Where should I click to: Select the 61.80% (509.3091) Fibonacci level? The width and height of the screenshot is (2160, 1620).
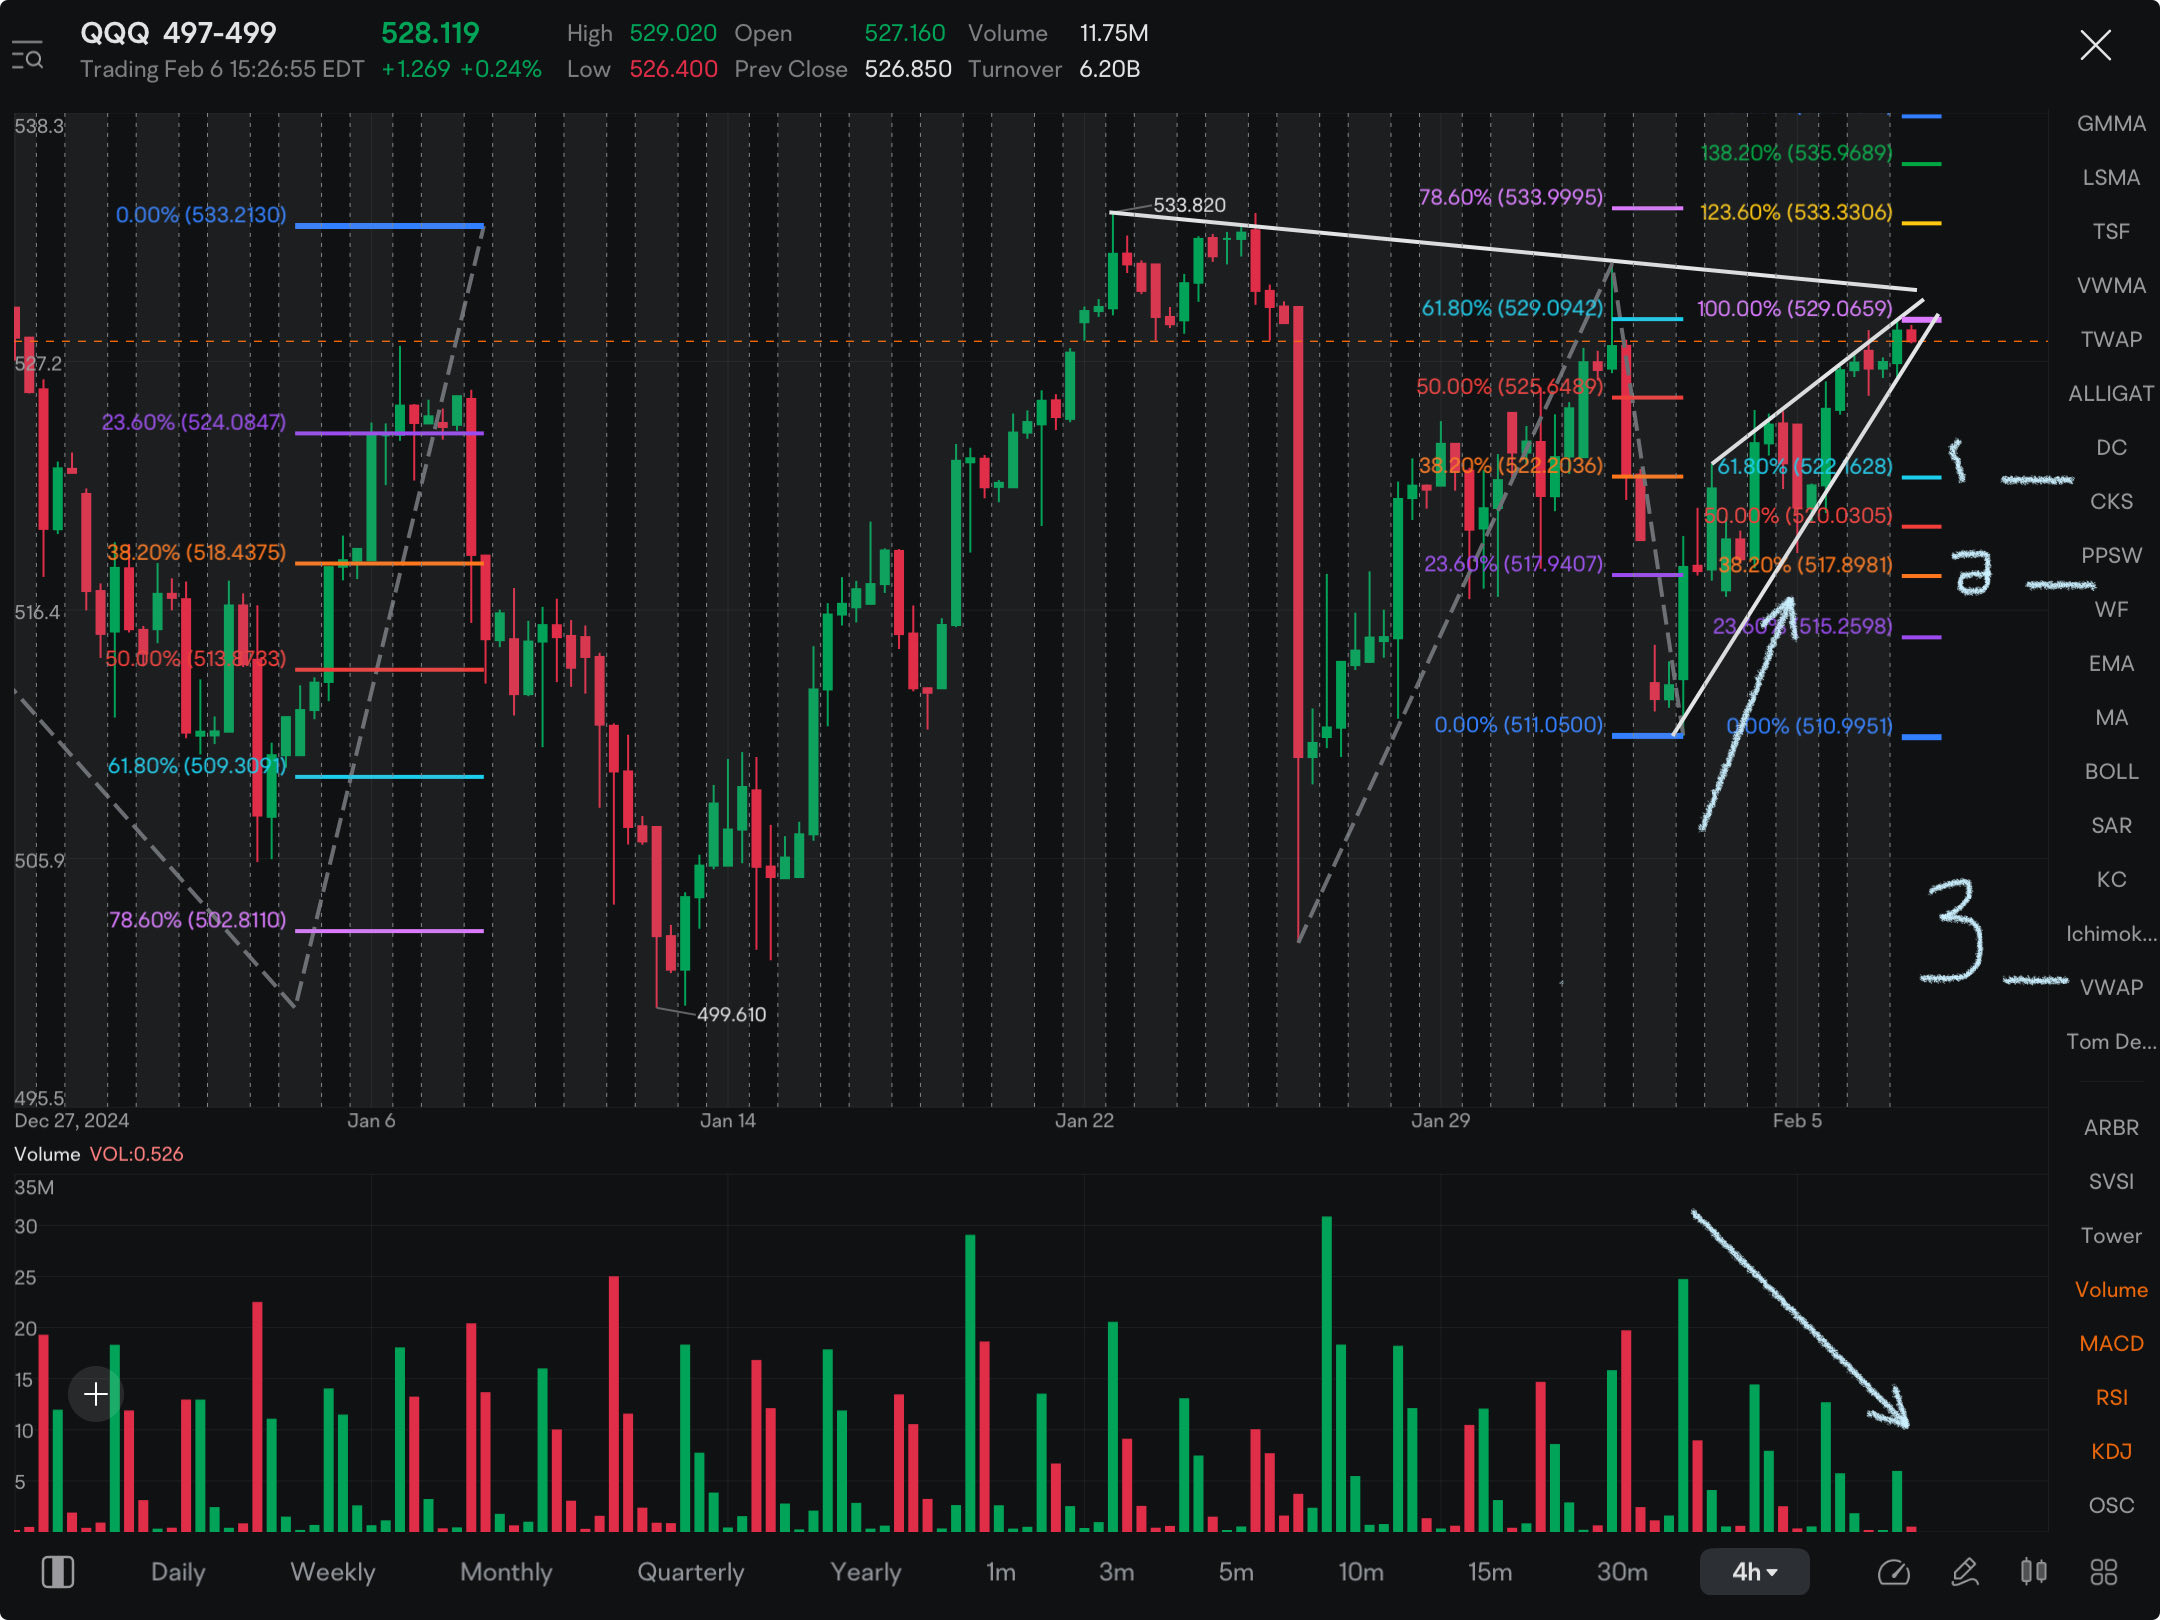[197, 766]
